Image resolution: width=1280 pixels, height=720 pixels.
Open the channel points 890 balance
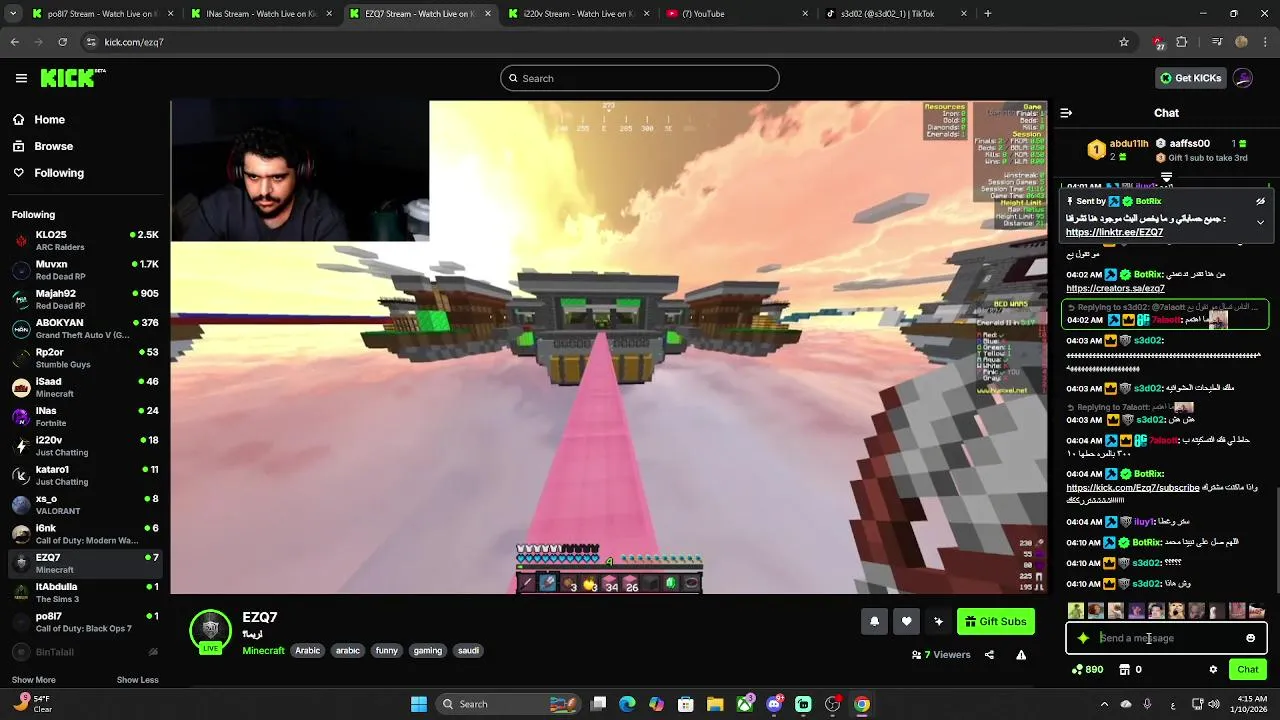coord(1087,669)
